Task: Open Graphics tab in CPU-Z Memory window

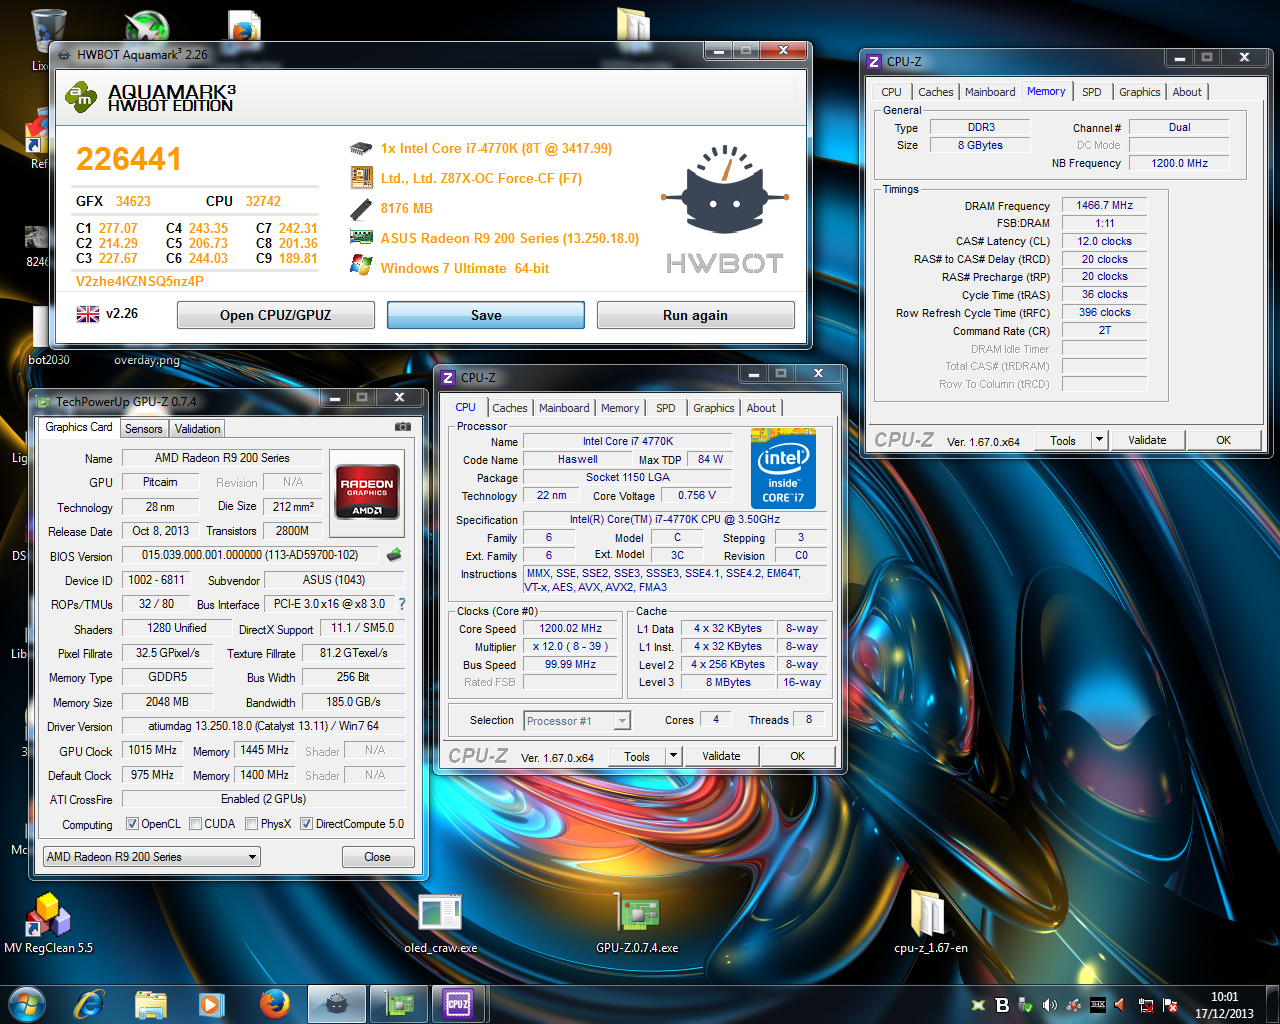Action: pyautogui.click(x=1140, y=92)
